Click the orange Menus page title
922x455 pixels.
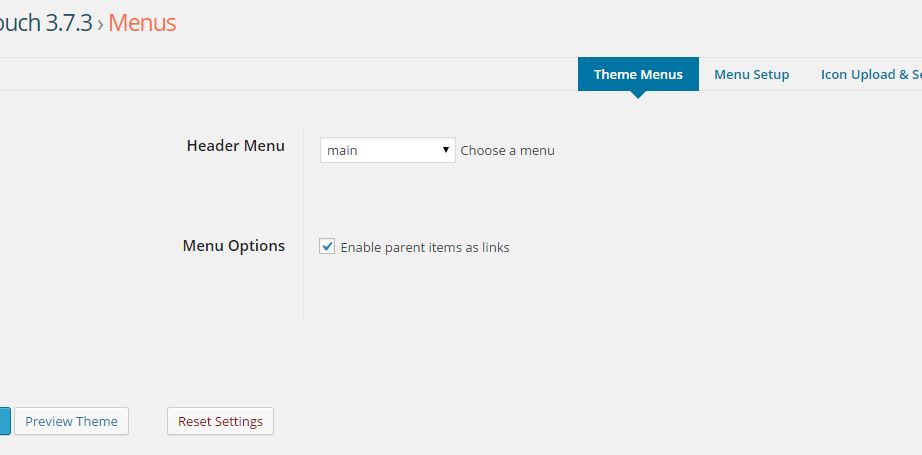coord(142,23)
